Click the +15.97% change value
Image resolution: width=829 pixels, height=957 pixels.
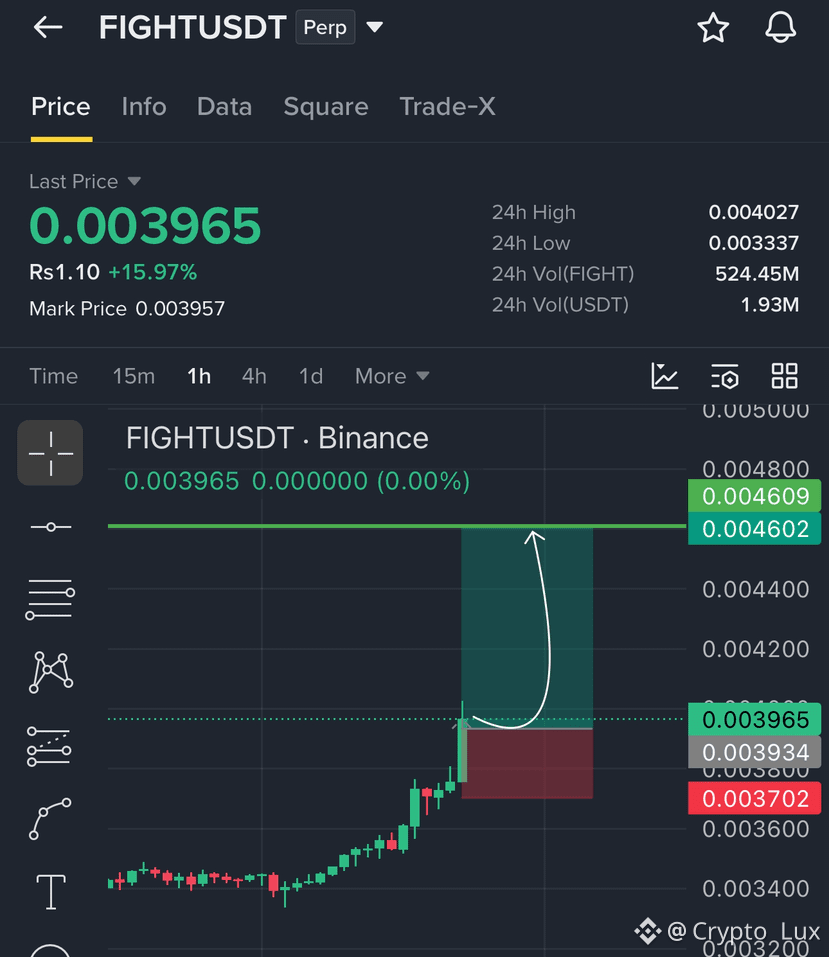pos(153,272)
